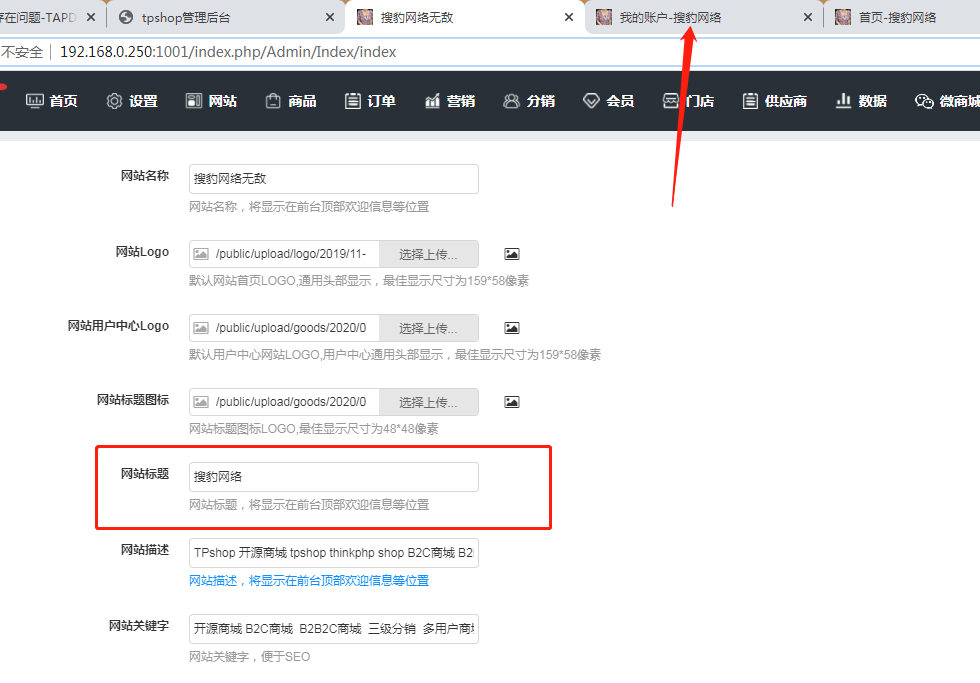Preview the 网站标题图标 image icon
This screenshot has height=683, width=980.
coord(512,402)
